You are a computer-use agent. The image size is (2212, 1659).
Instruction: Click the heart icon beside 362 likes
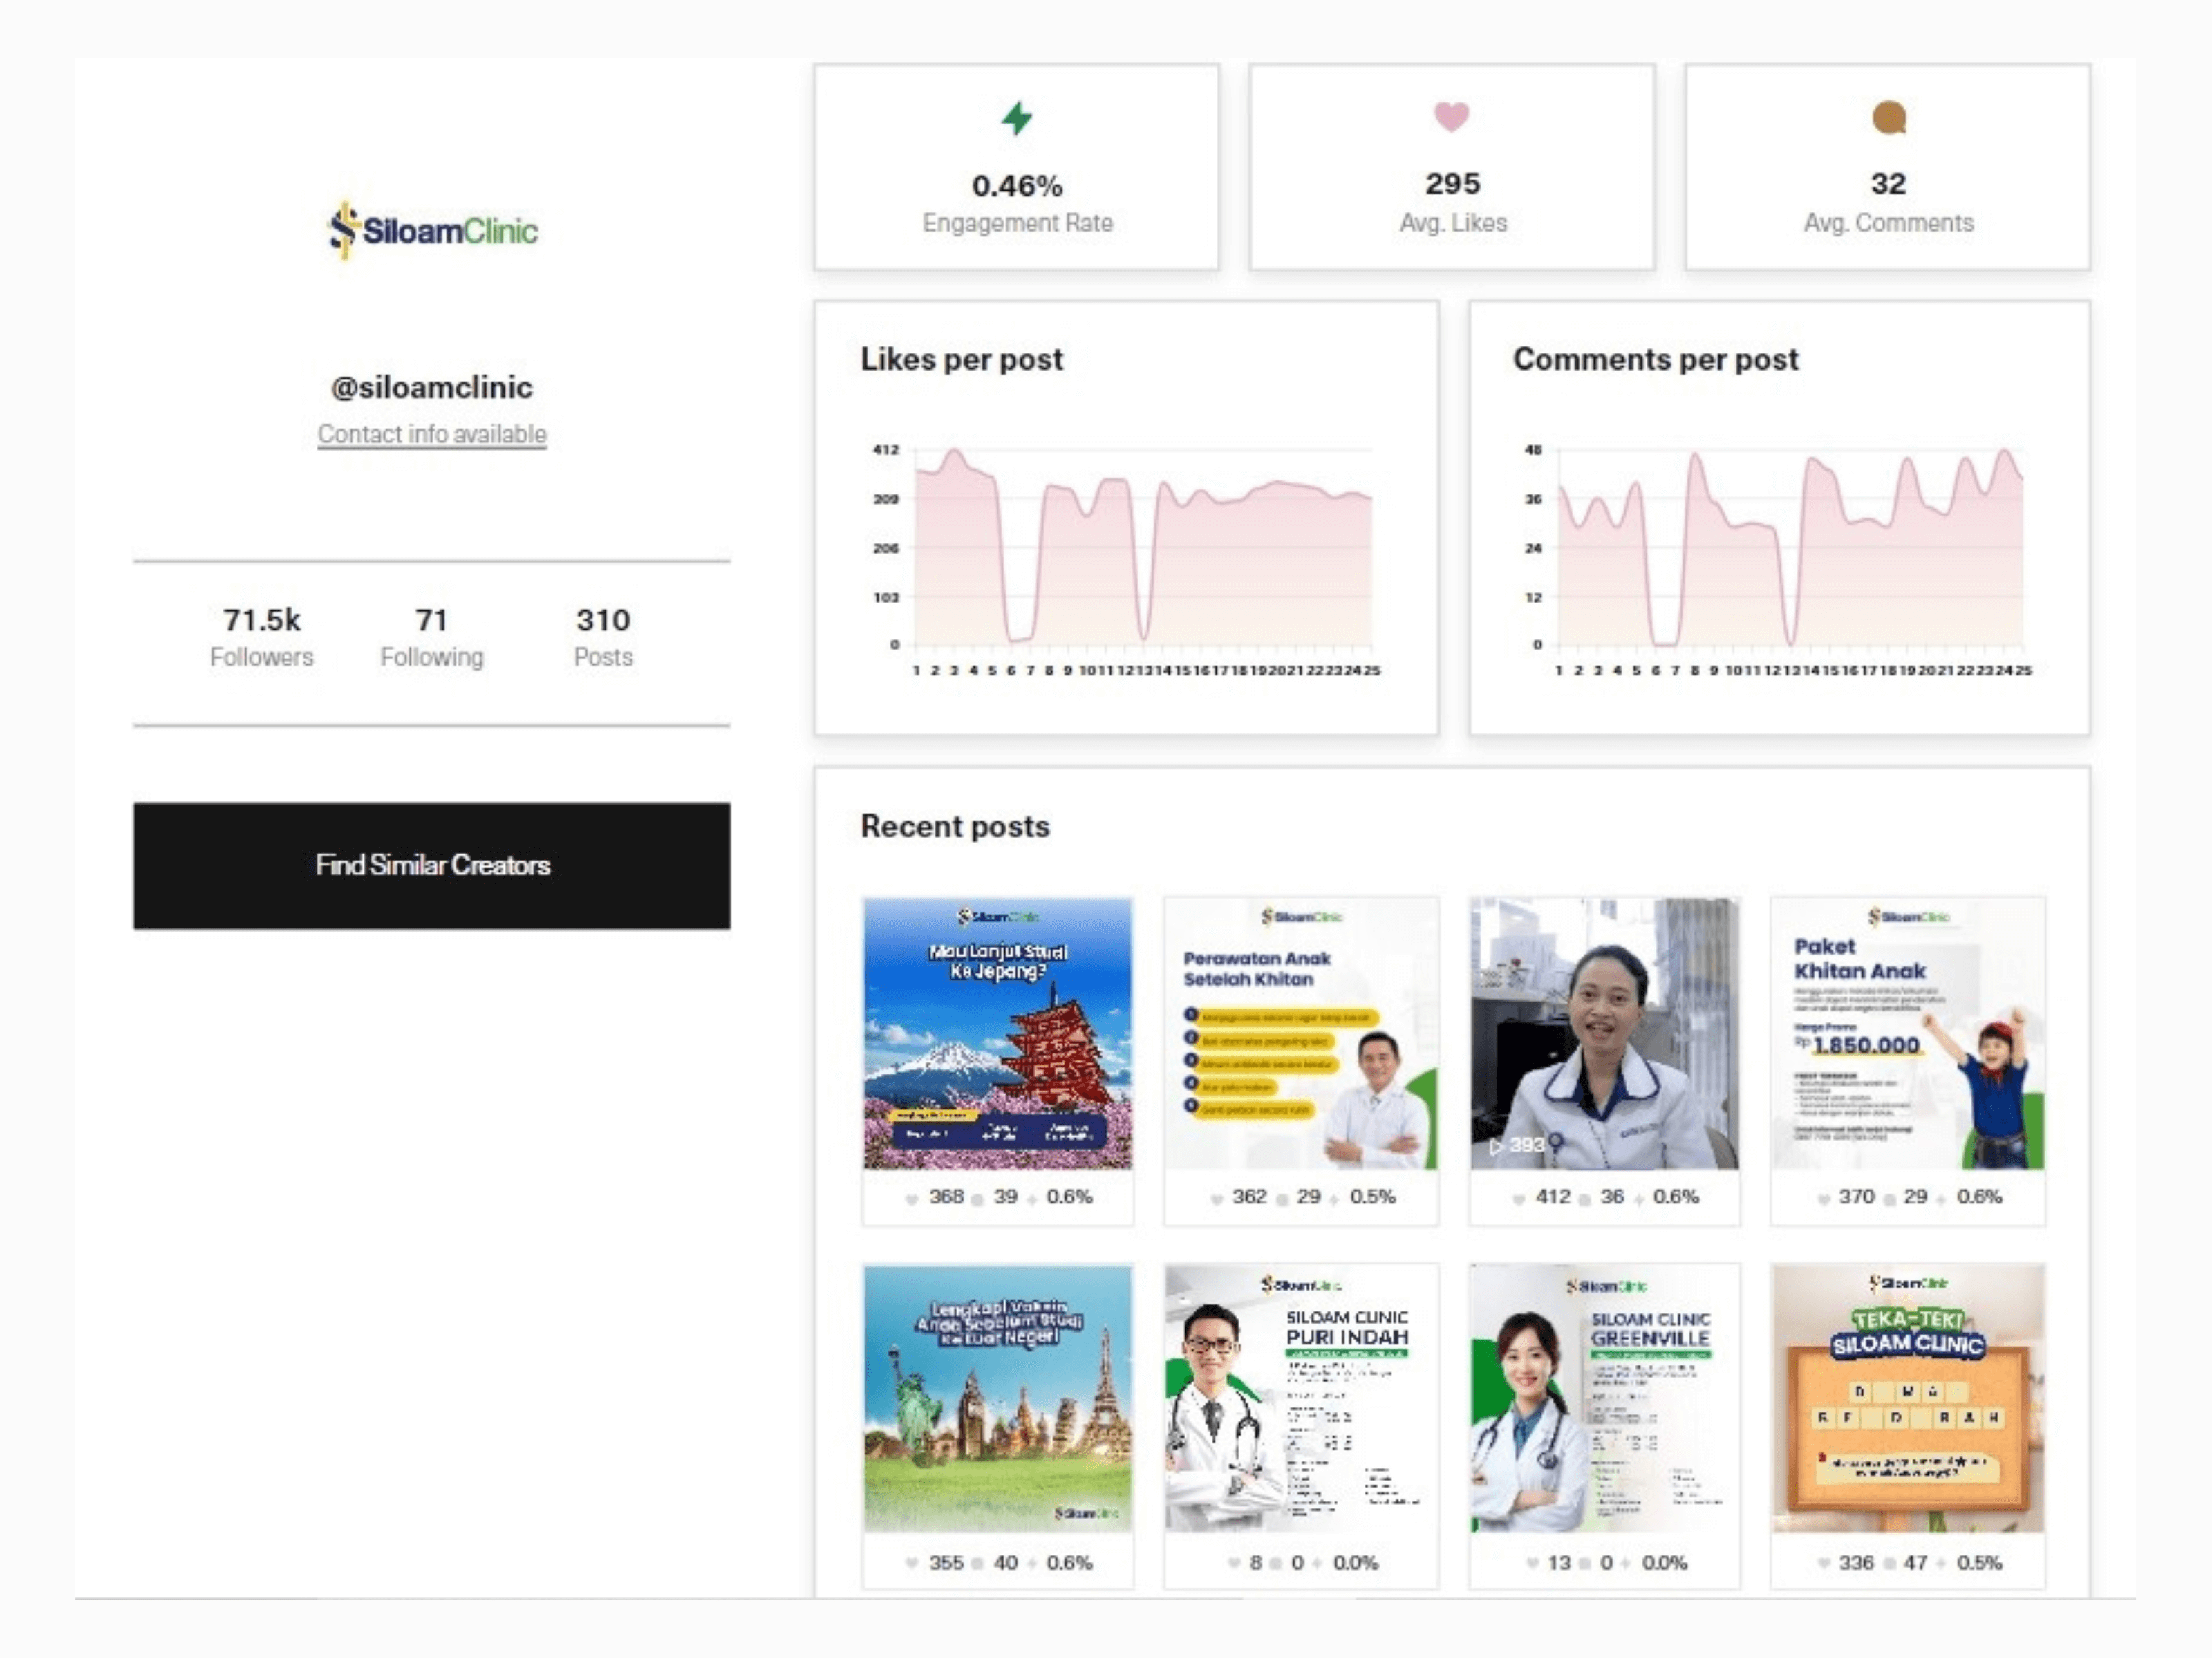pyautogui.click(x=1216, y=1199)
